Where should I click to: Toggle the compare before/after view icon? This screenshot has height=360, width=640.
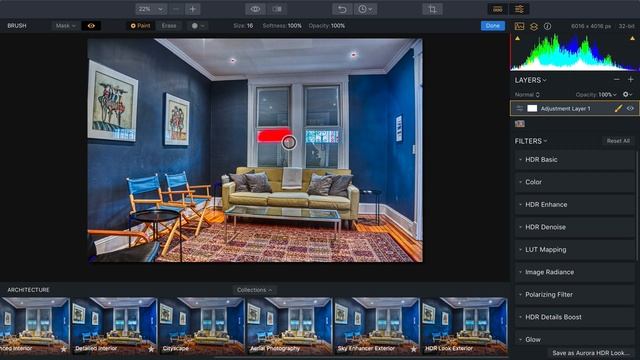pyautogui.click(x=277, y=9)
